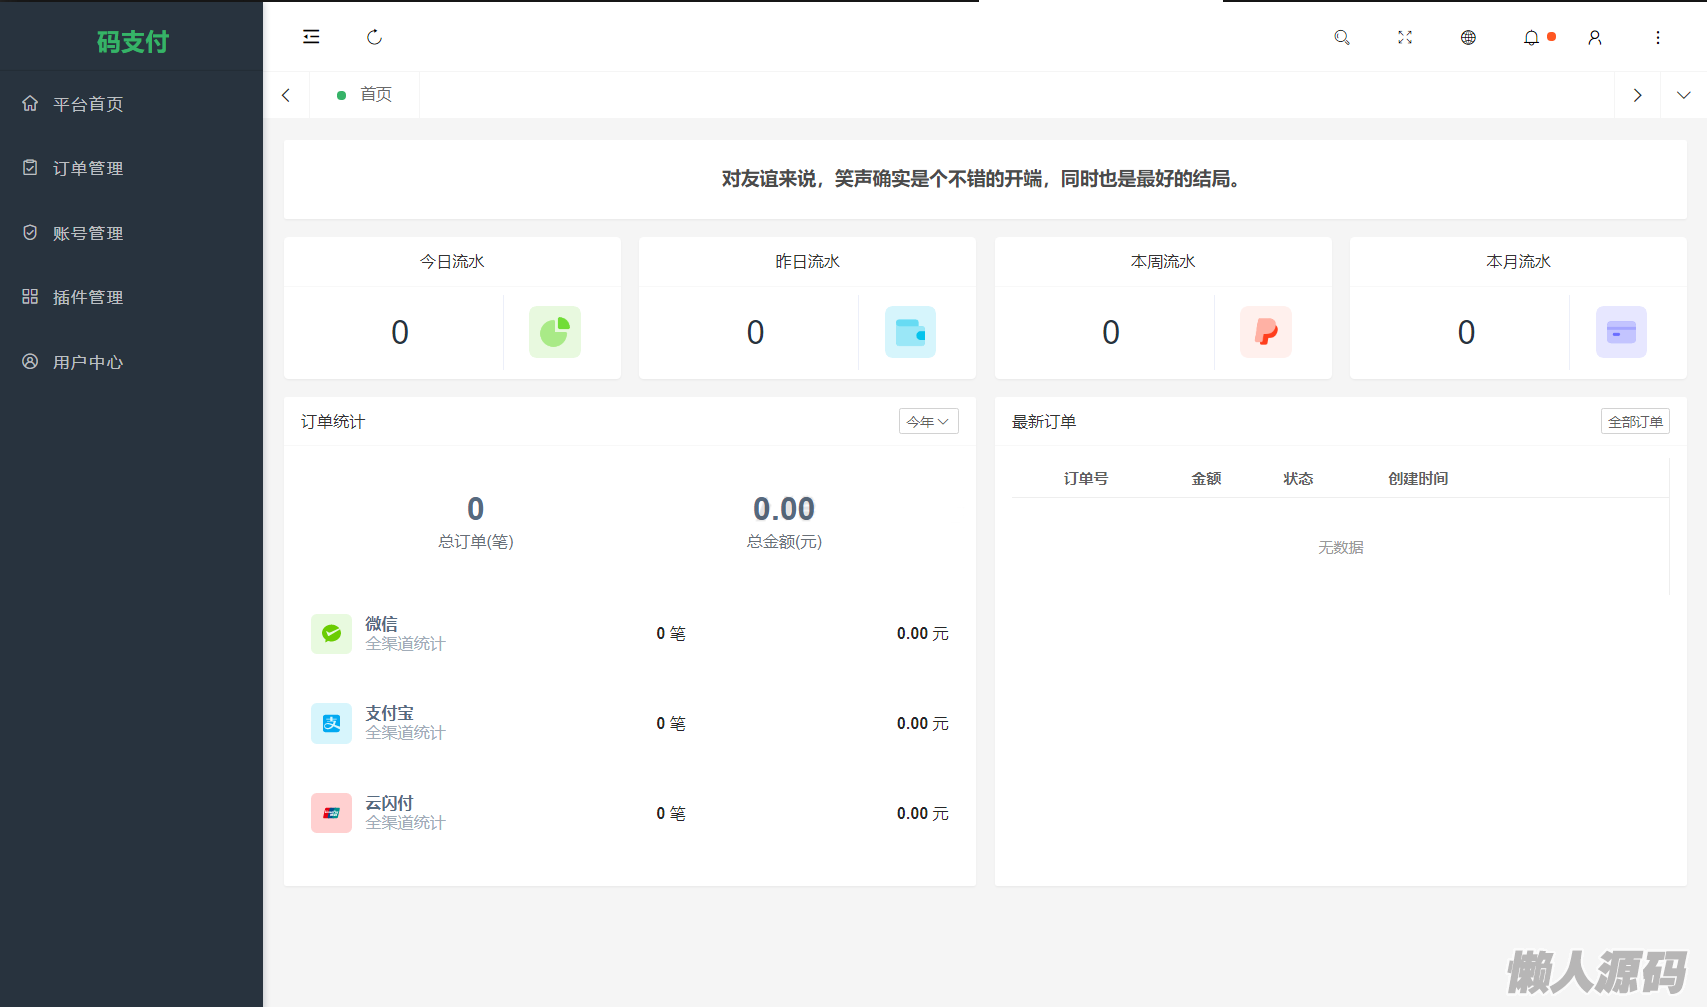Click the 全部订单 button
This screenshot has width=1707, height=1007.
[x=1635, y=422]
